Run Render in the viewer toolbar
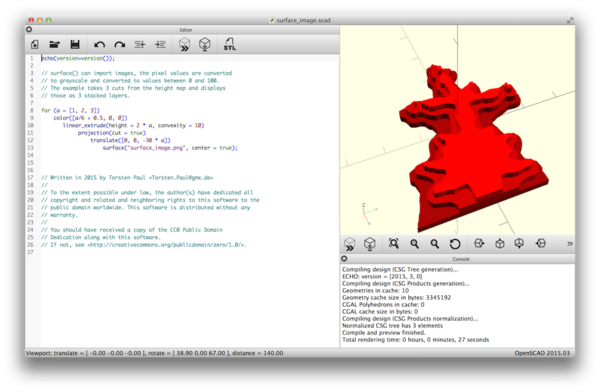Image resolution: width=600 pixels, height=392 pixels. point(370,244)
